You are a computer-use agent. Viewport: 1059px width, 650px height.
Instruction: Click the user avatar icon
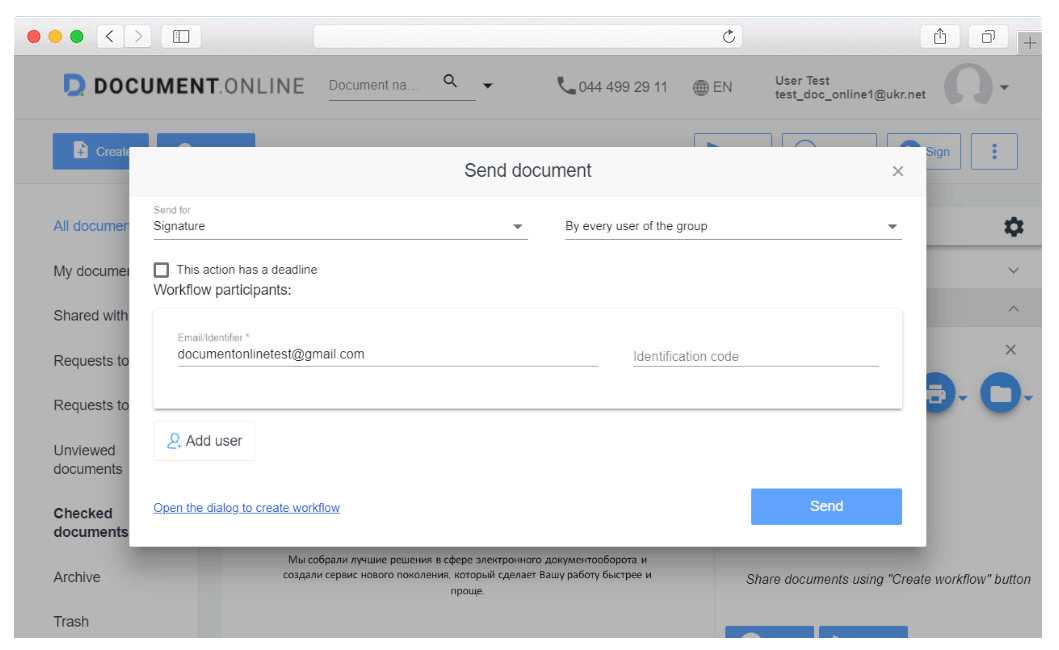[967, 87]
